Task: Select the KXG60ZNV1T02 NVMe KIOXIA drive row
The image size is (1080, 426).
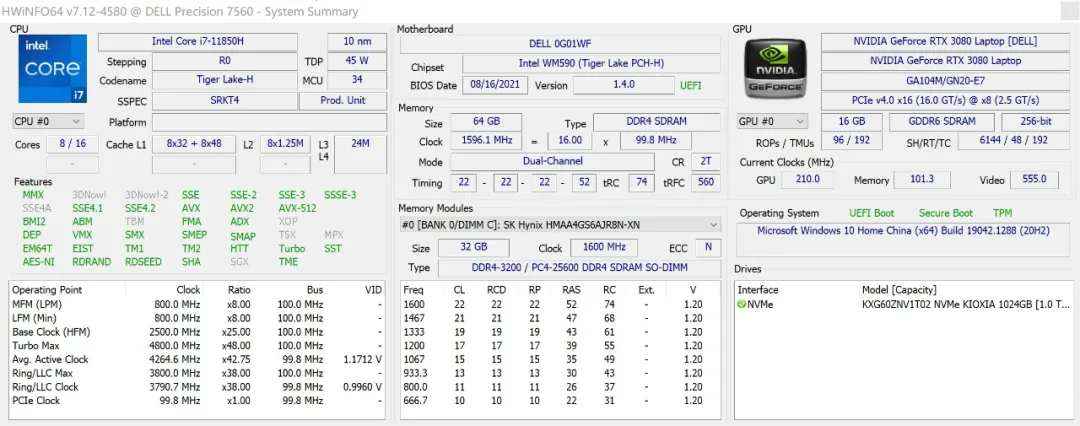Action: click(903, 304)
